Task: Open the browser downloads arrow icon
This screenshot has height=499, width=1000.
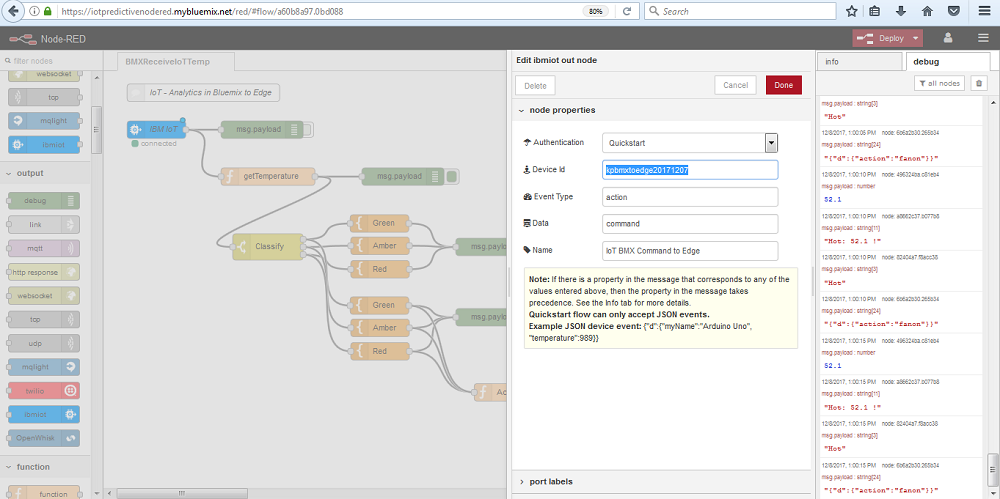Action: tap(901, 11)
